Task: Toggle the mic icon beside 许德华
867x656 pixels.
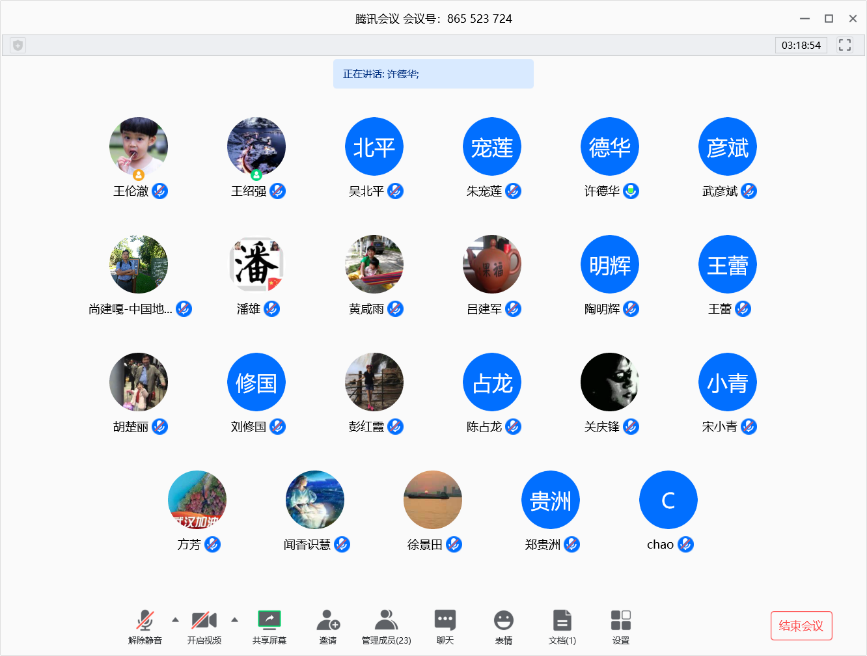Action: click(x=631, y=191)
